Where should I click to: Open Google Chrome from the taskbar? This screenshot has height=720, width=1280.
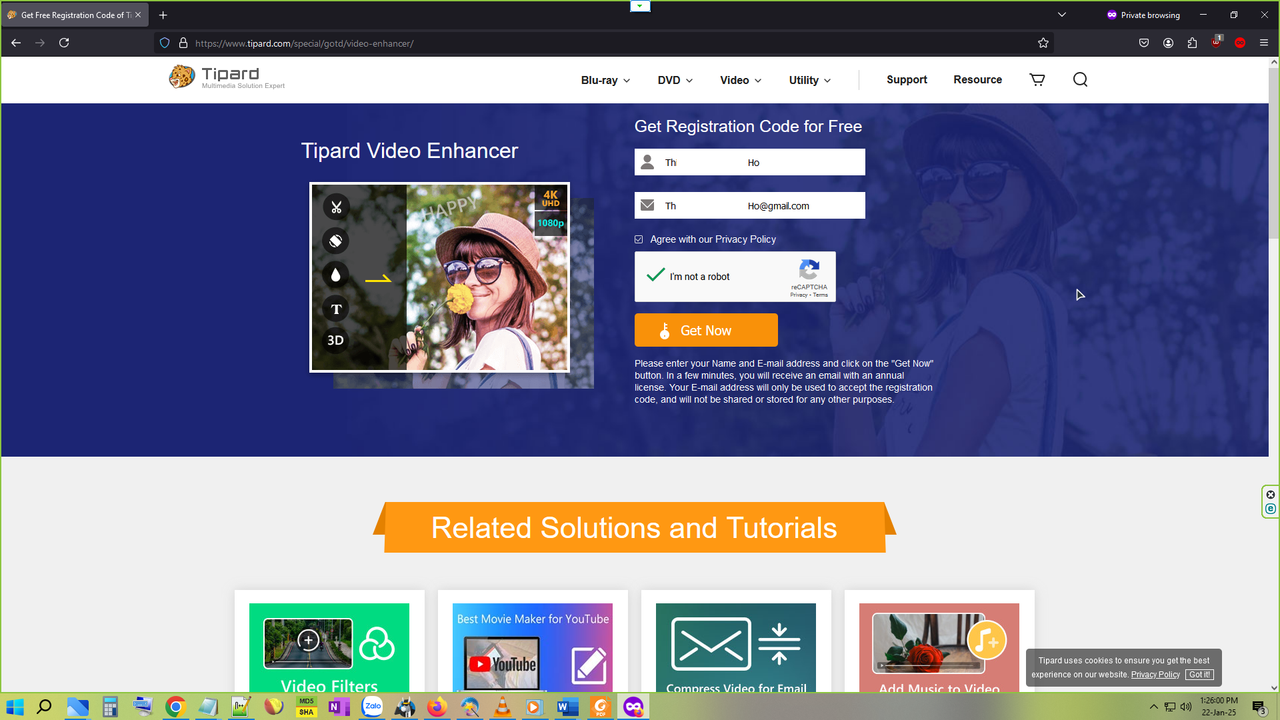175,707
